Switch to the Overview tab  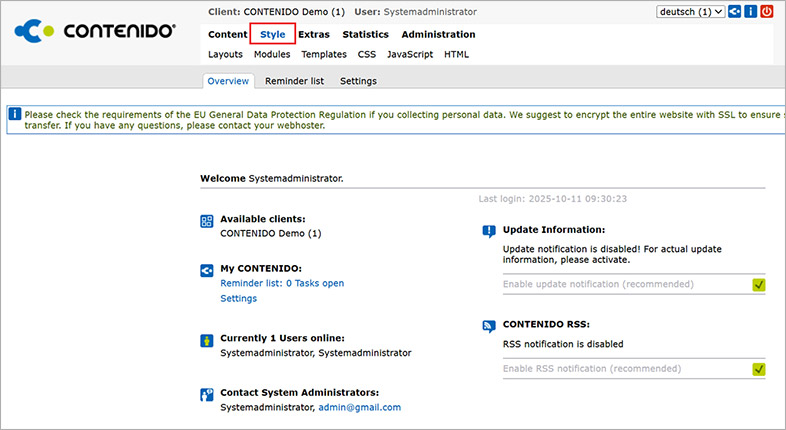click(x=228, y=81)
